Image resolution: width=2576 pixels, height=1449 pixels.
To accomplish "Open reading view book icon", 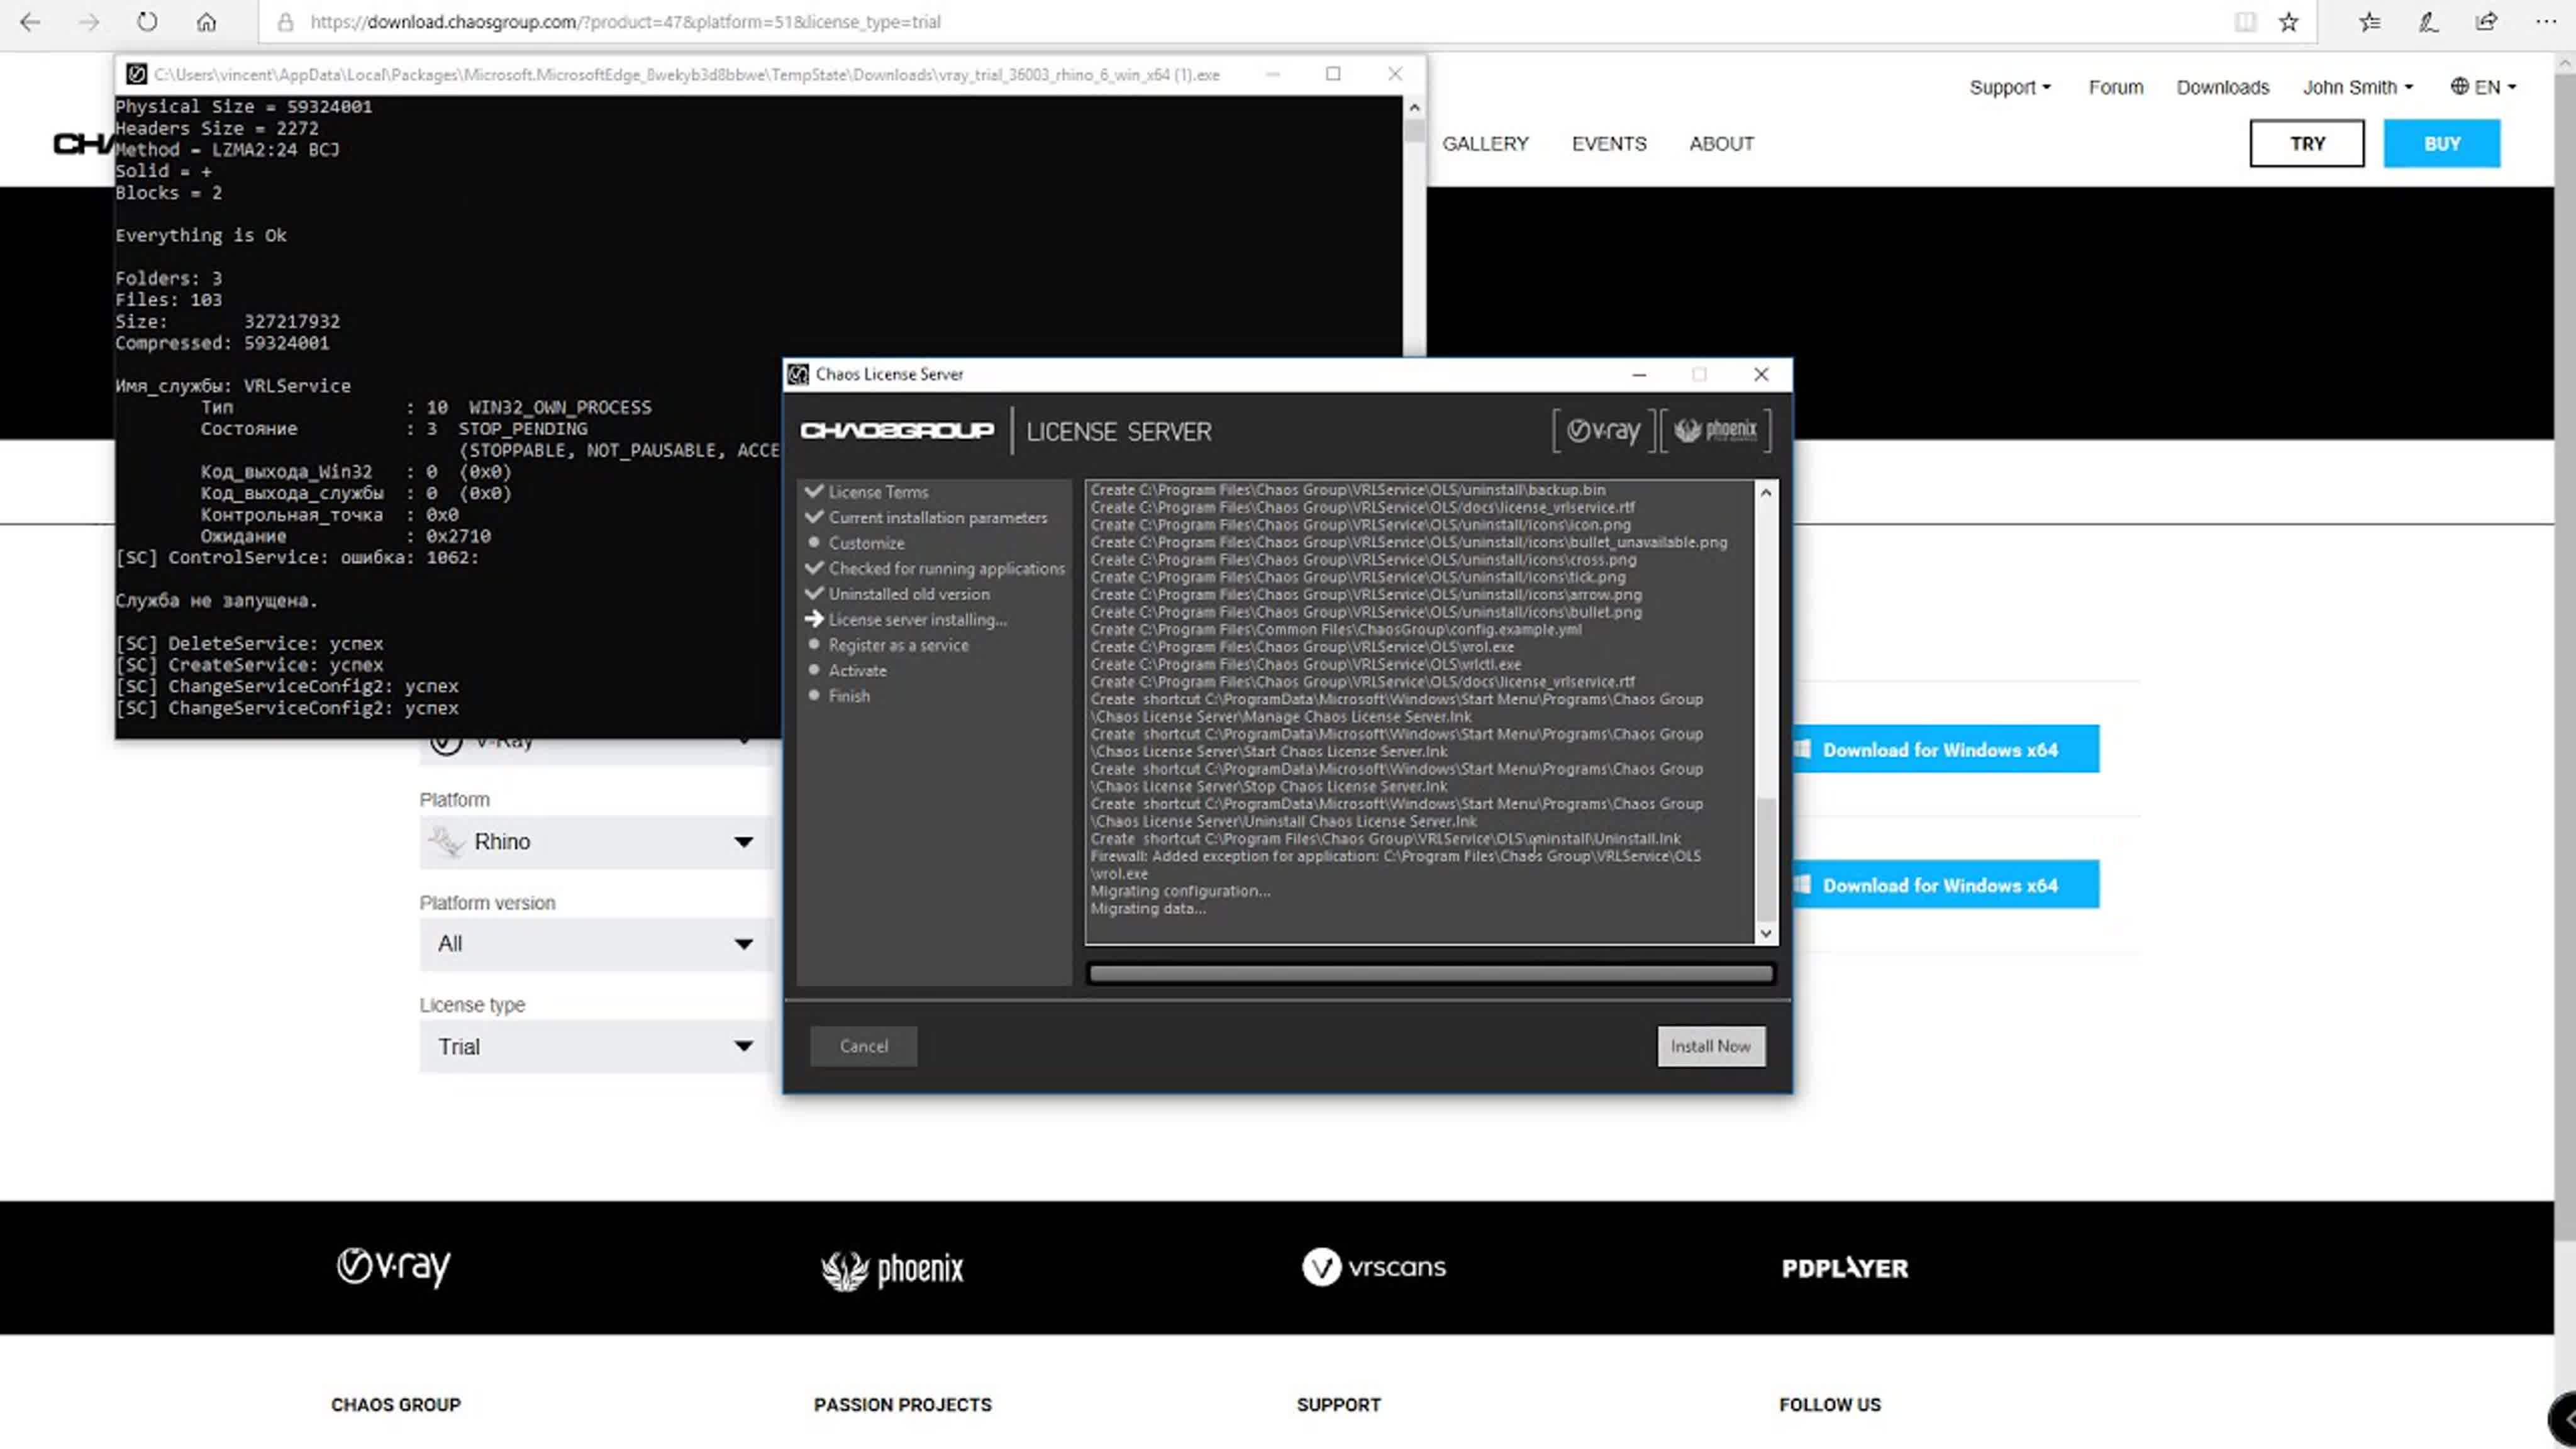I will pyautogui.click(x=2245, y=21).
